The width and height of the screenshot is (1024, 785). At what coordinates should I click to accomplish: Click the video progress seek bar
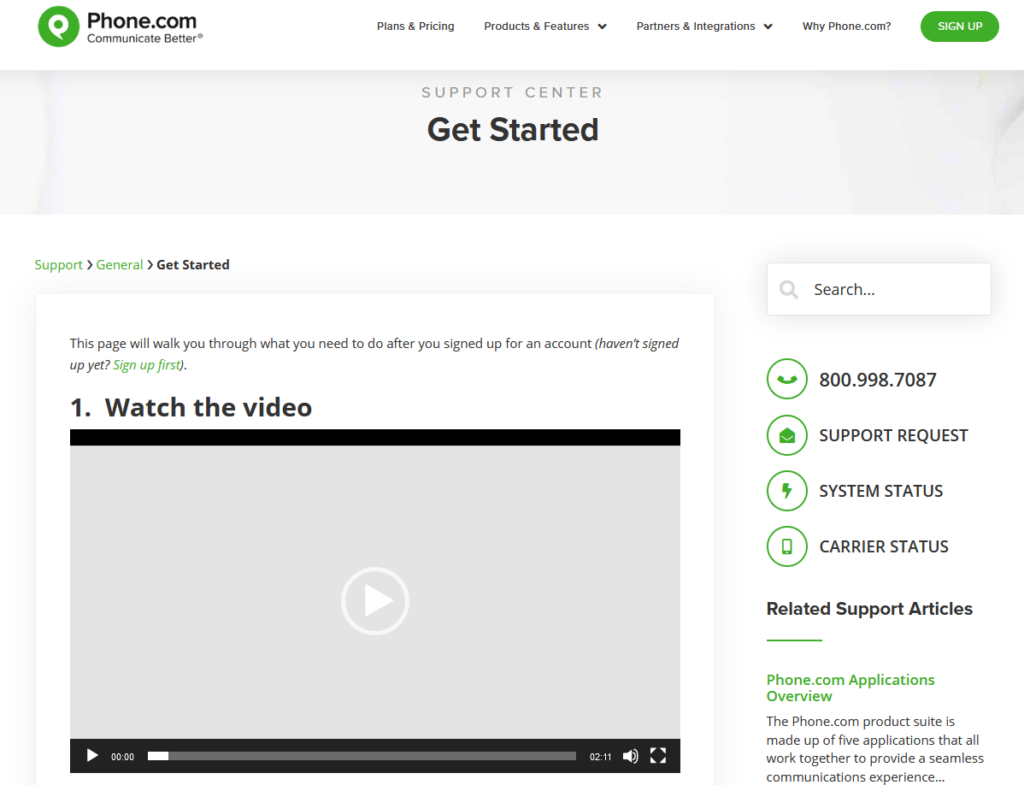tap(362, 756)
